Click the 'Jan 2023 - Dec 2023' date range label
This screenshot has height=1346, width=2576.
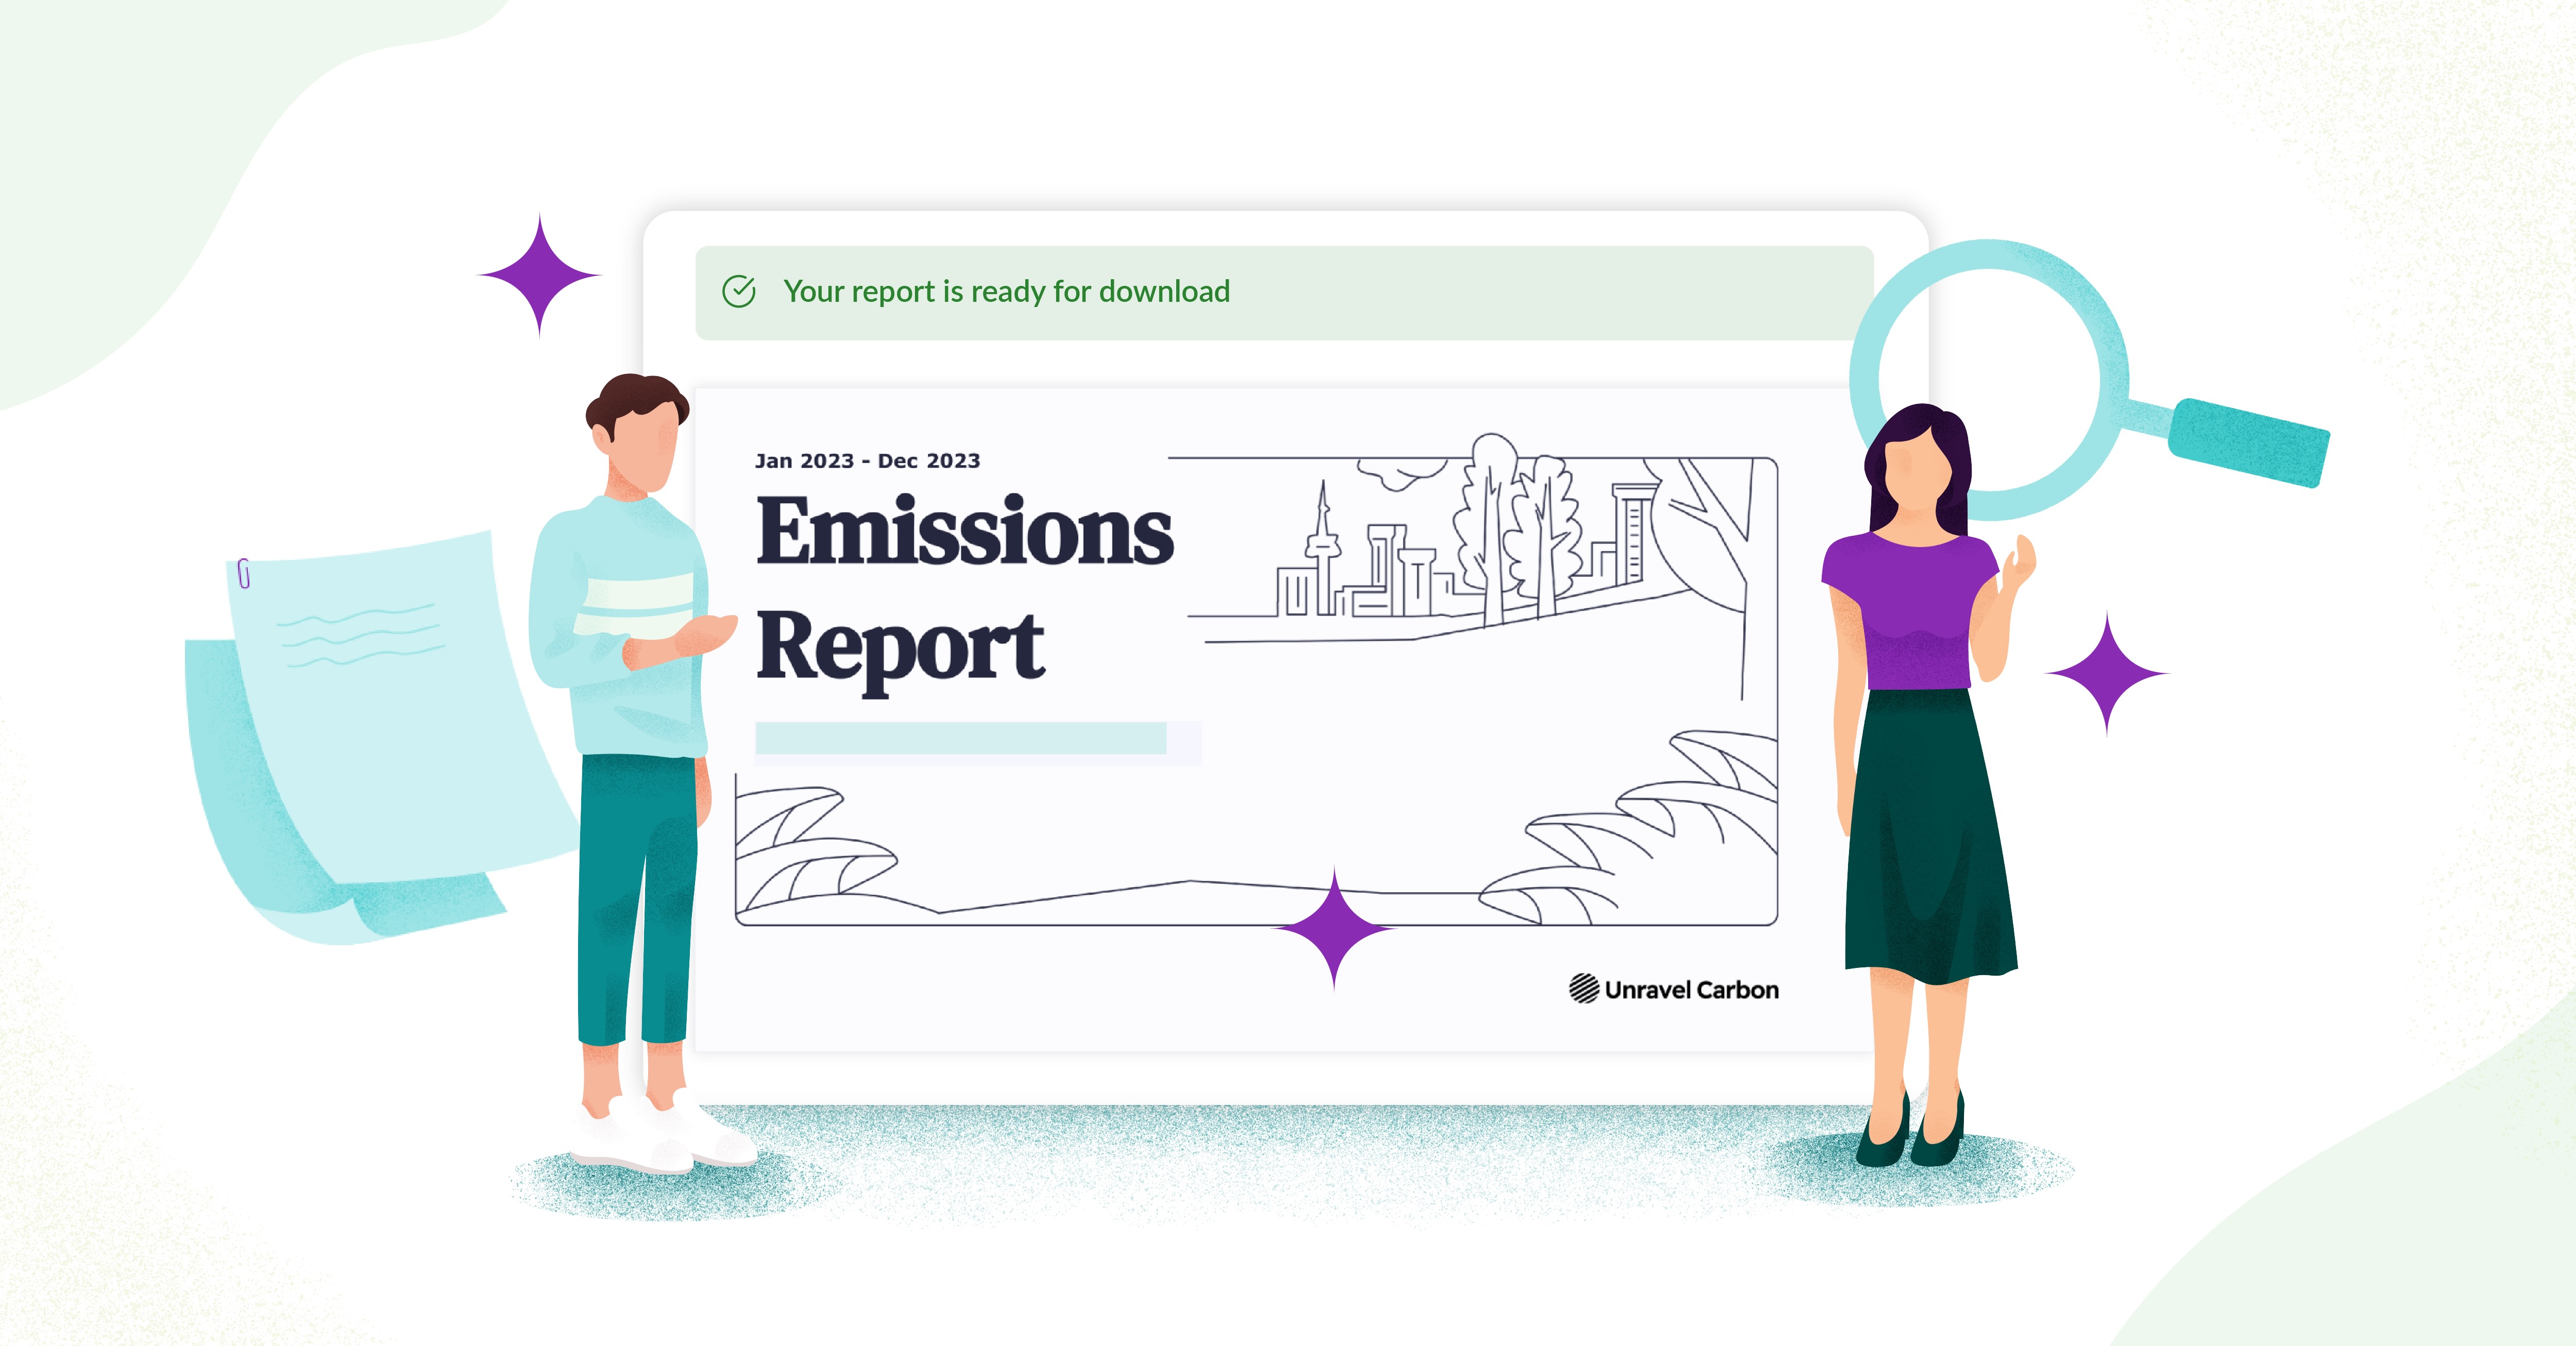pyautogui.click(x=867, y=461)
